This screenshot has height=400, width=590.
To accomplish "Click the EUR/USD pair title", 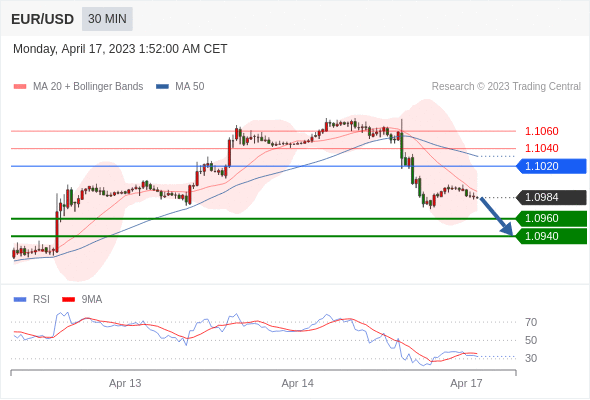I will coord(43,19).
